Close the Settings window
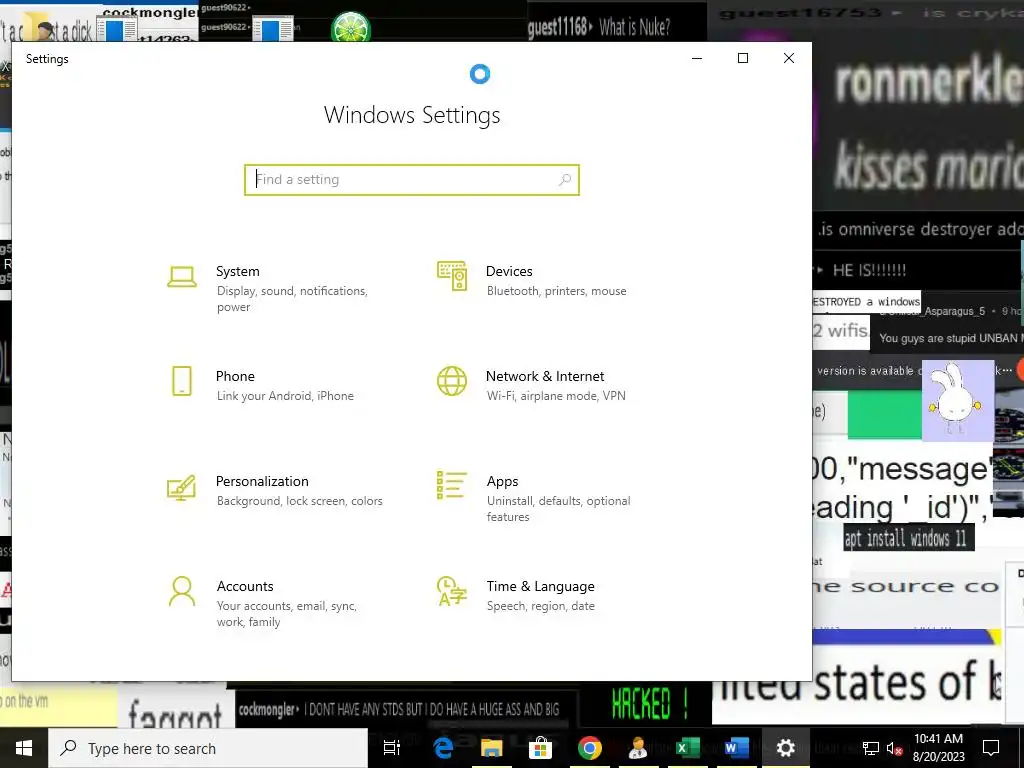This screenshot has height=768, width=1024. pos(789,58)
